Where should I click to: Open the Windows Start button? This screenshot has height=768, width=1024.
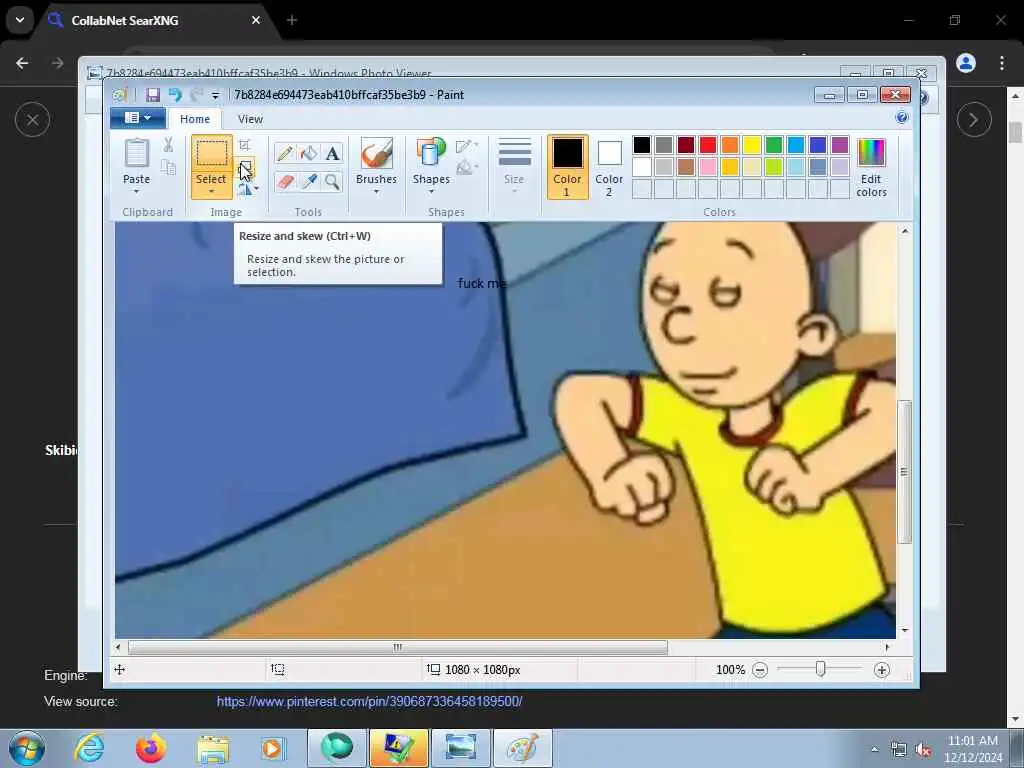click(27, 748)
